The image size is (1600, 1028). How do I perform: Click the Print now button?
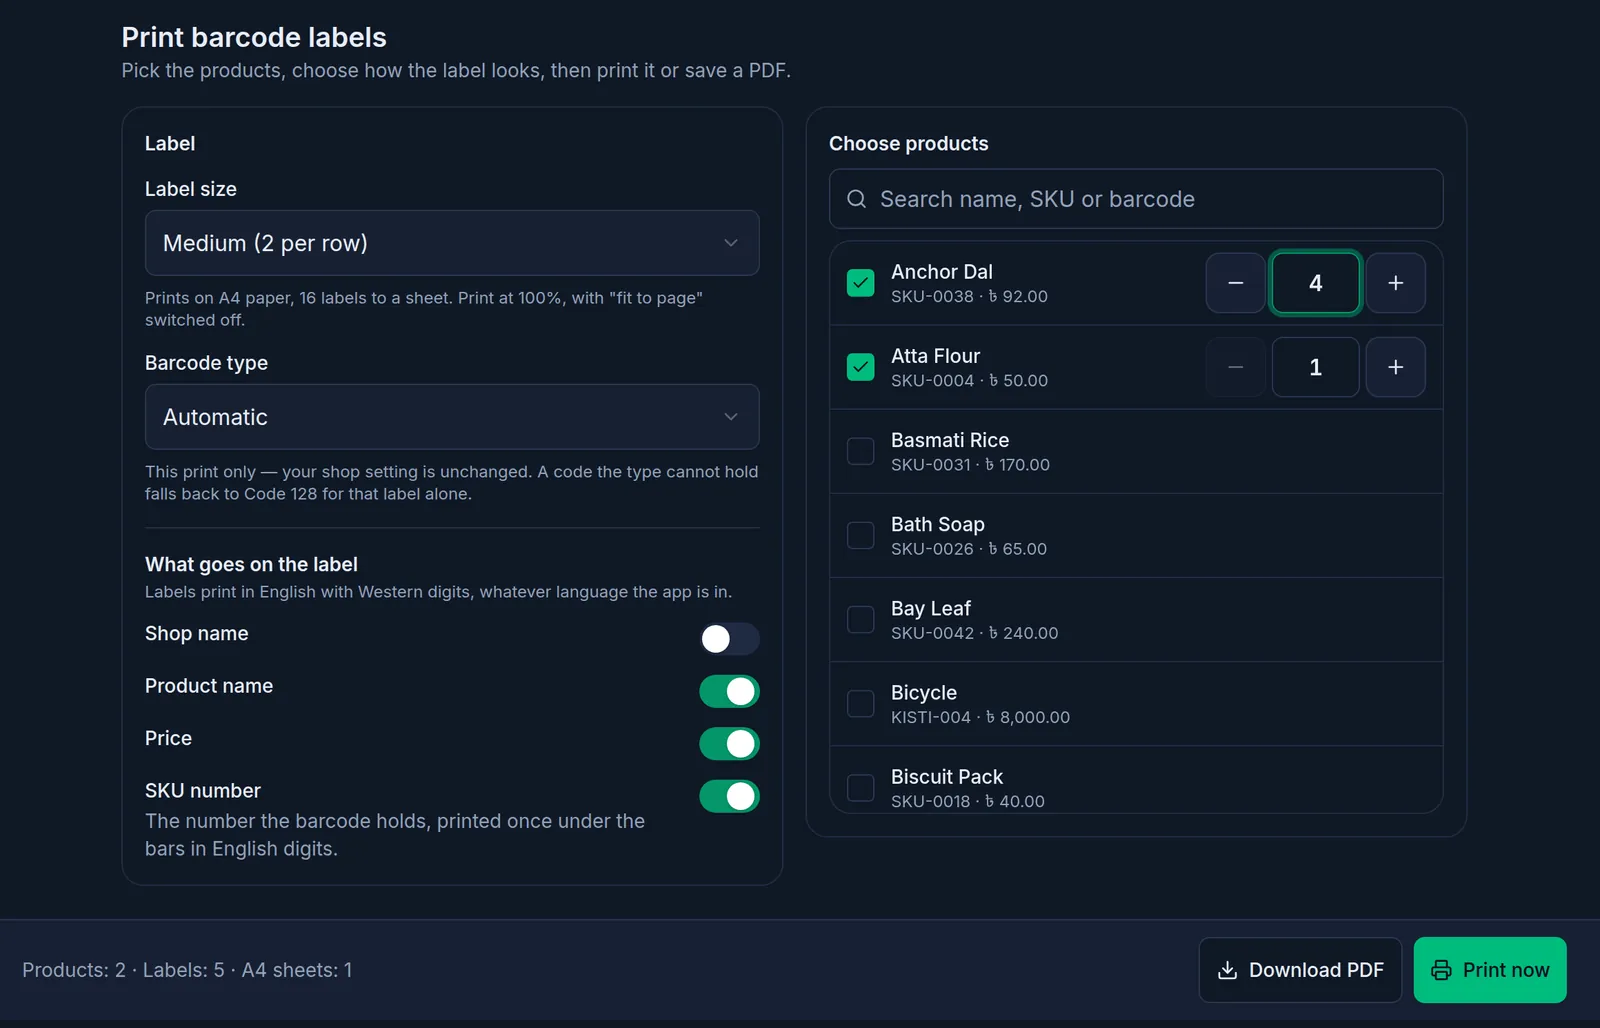pos(1490,970)
